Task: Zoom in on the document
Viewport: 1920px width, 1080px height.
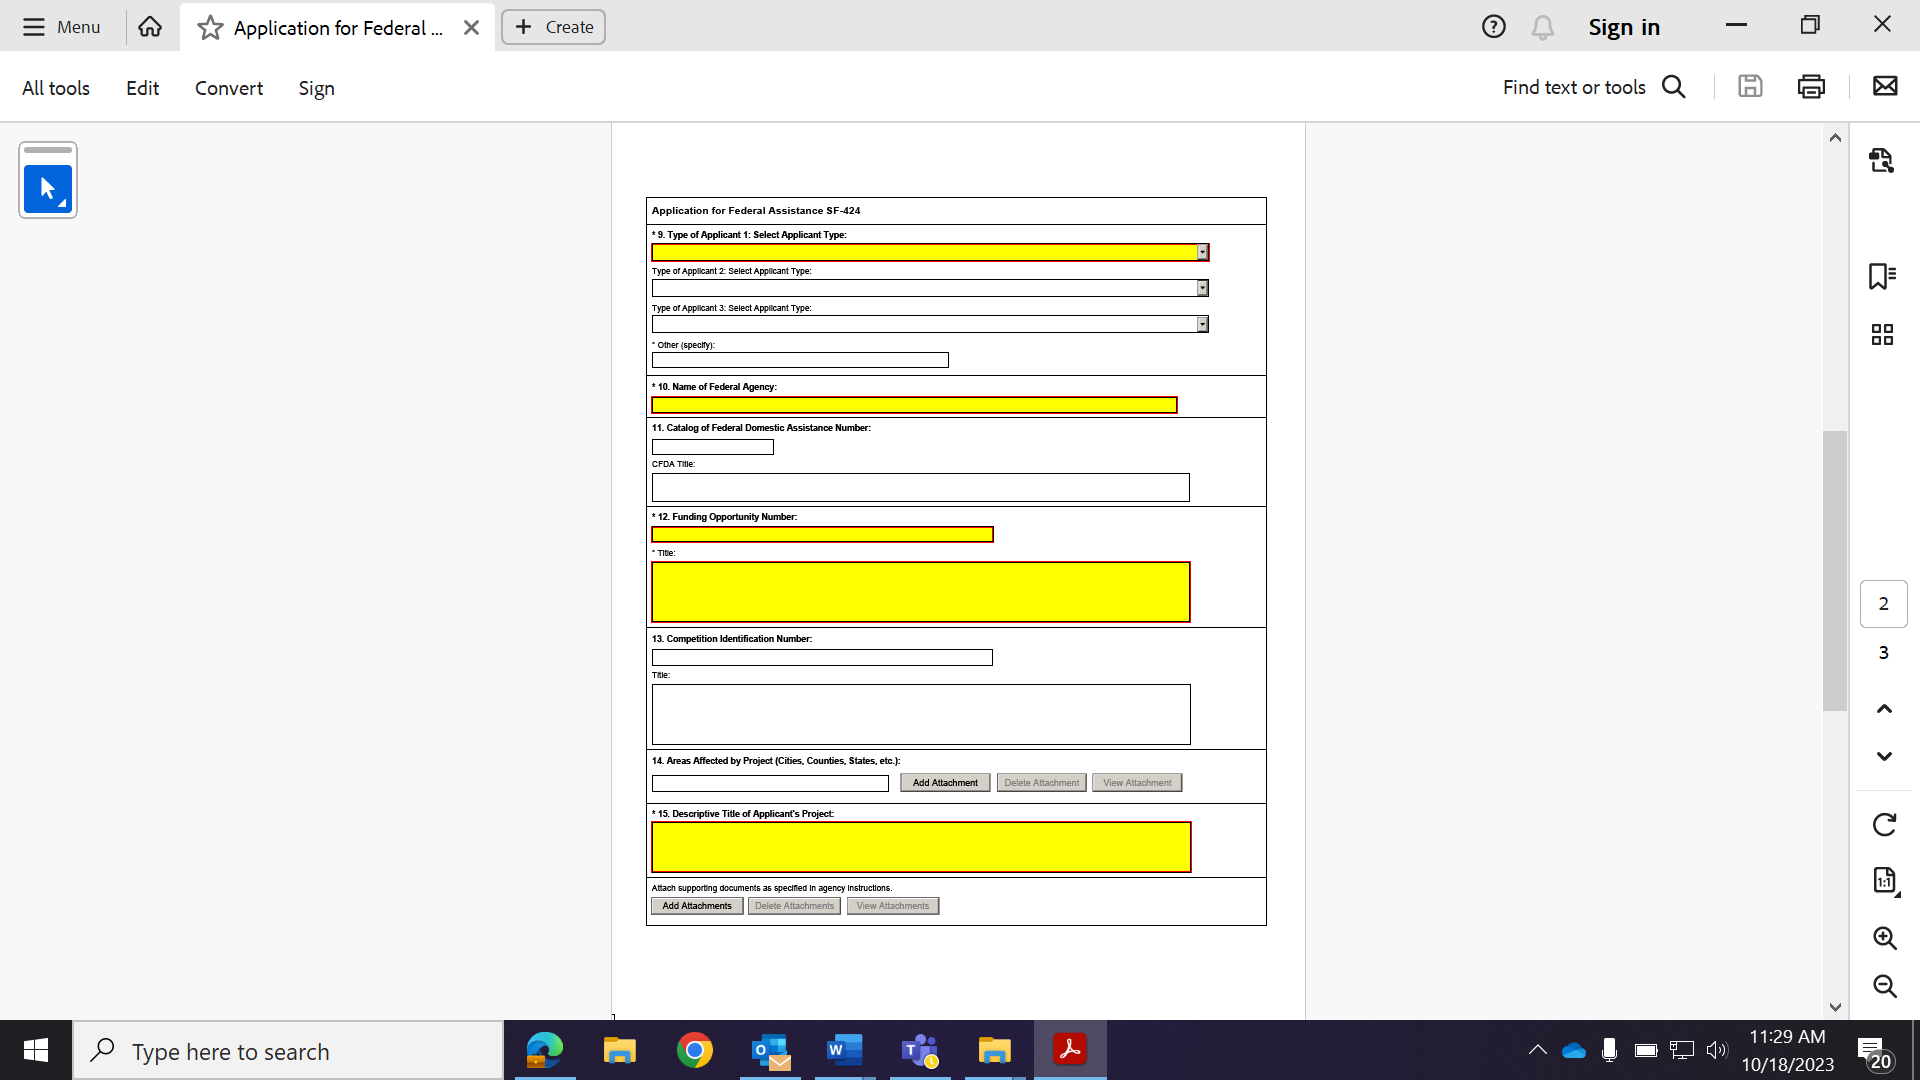Action: [1884, 938]
